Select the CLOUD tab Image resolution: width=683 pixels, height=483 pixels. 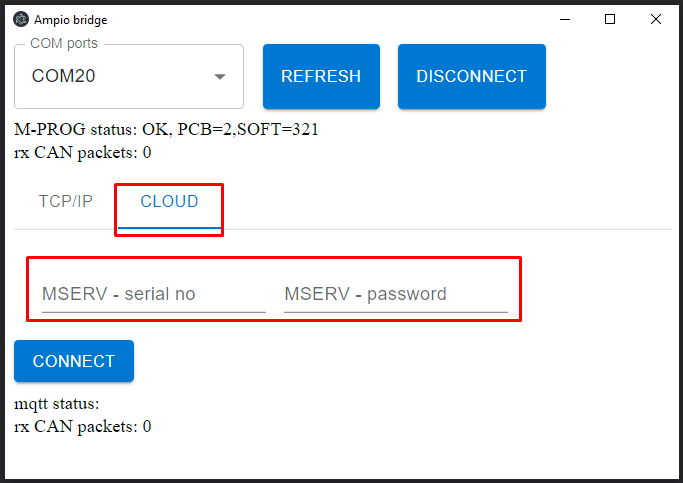169,202
